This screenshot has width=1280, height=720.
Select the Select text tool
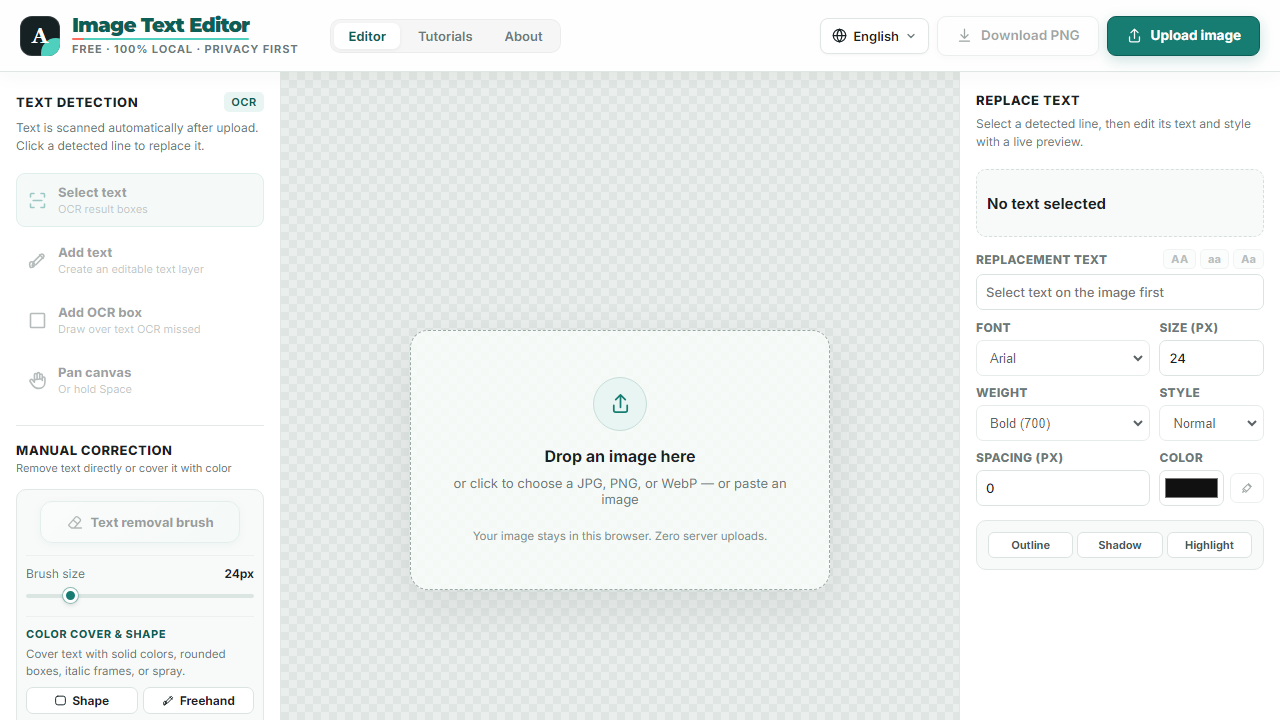140,200
